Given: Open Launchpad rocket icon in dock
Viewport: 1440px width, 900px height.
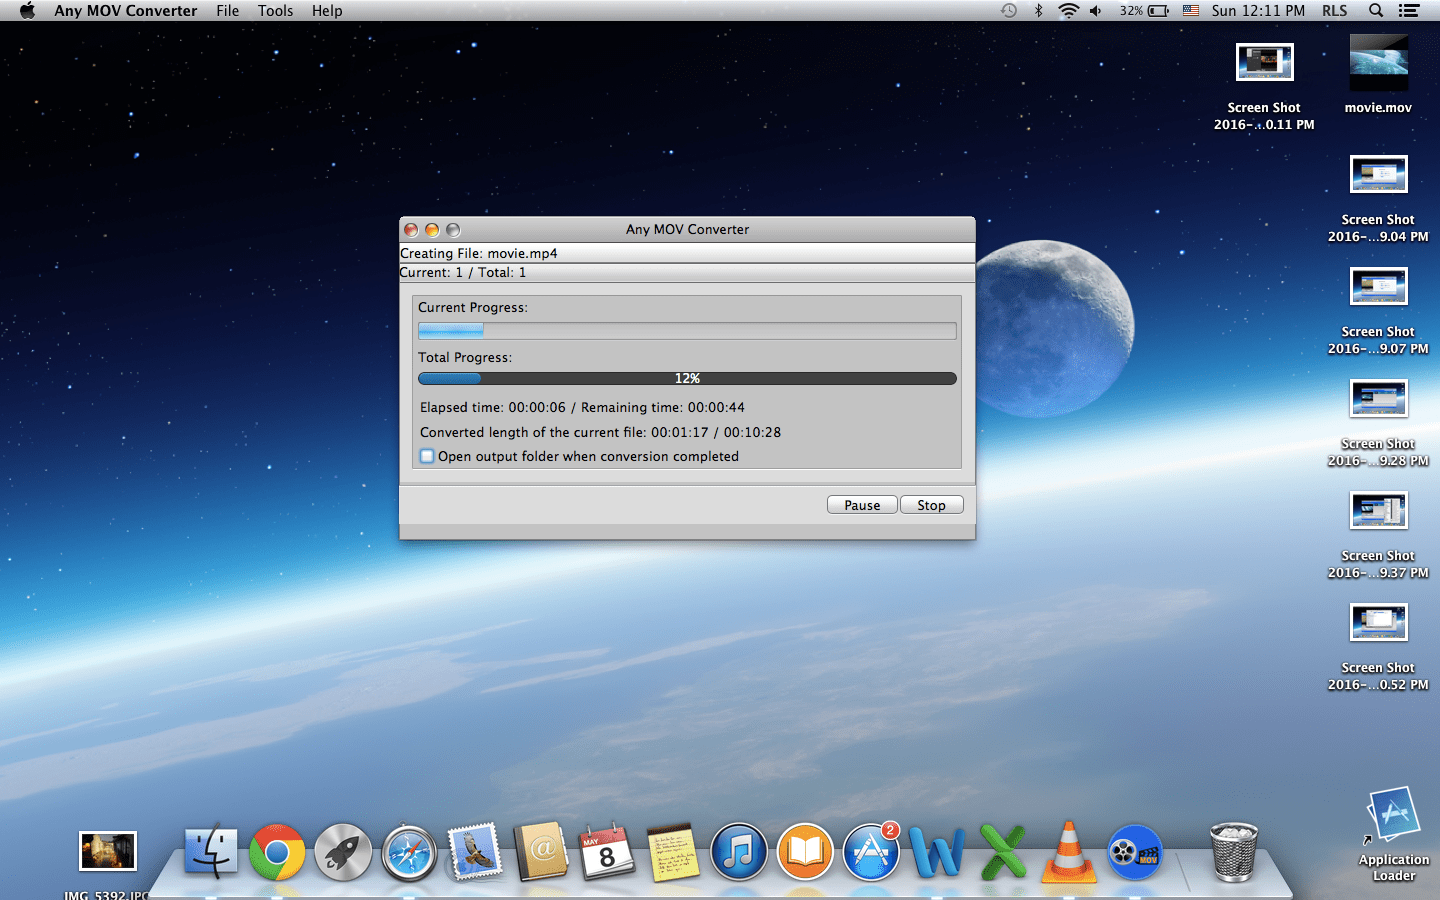Looking at the screenshot, I should [343, 852].
